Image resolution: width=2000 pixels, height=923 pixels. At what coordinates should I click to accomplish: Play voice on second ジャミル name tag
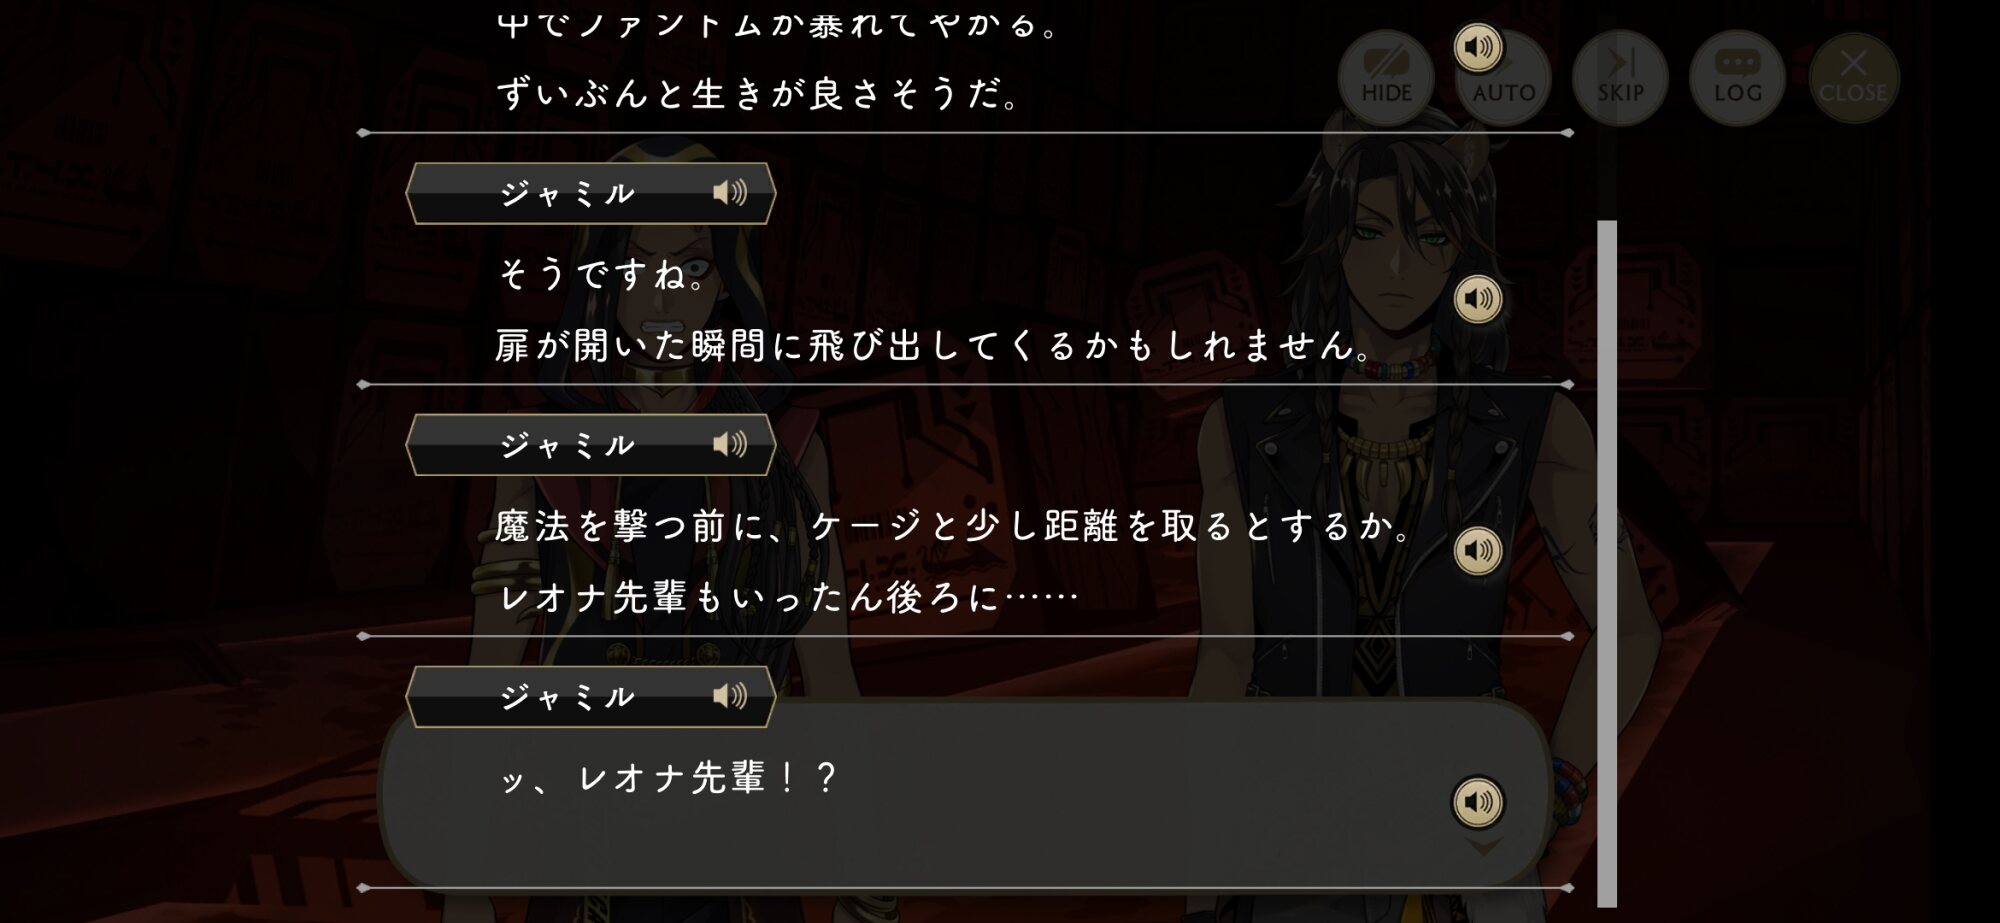(730, 444)
